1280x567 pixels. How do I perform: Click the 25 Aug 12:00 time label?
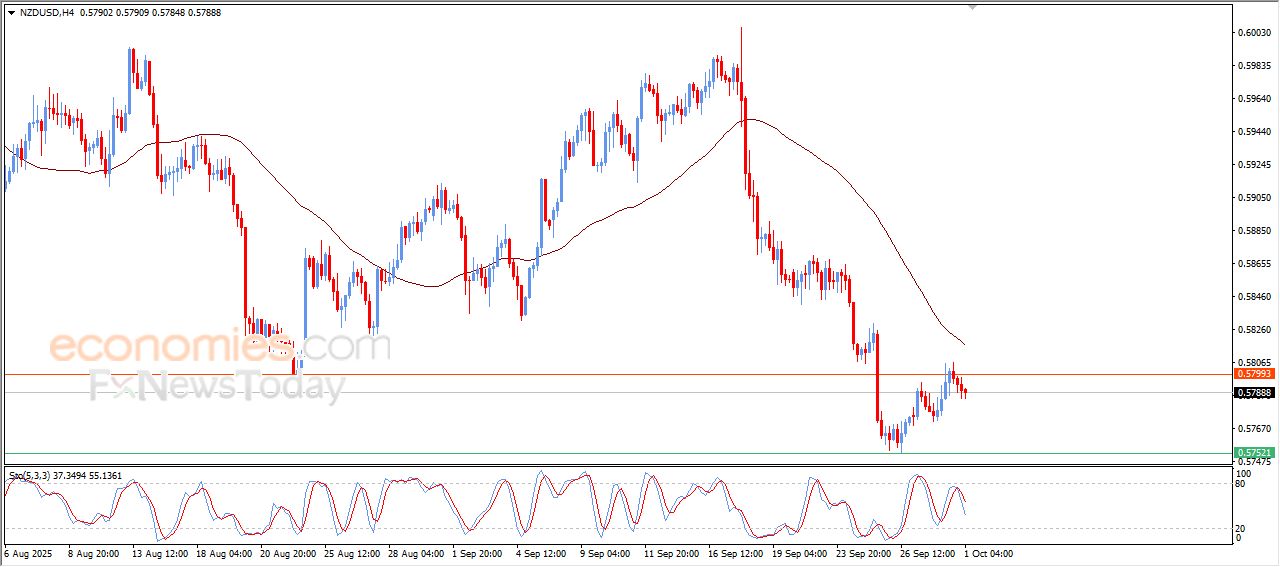click(x=353, y=552)
